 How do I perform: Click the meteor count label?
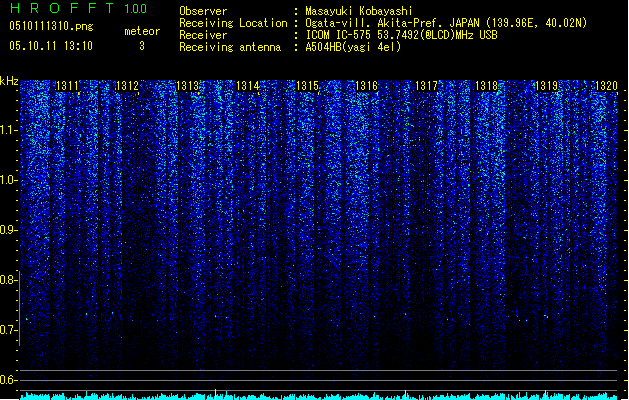[x=142, y=31]
